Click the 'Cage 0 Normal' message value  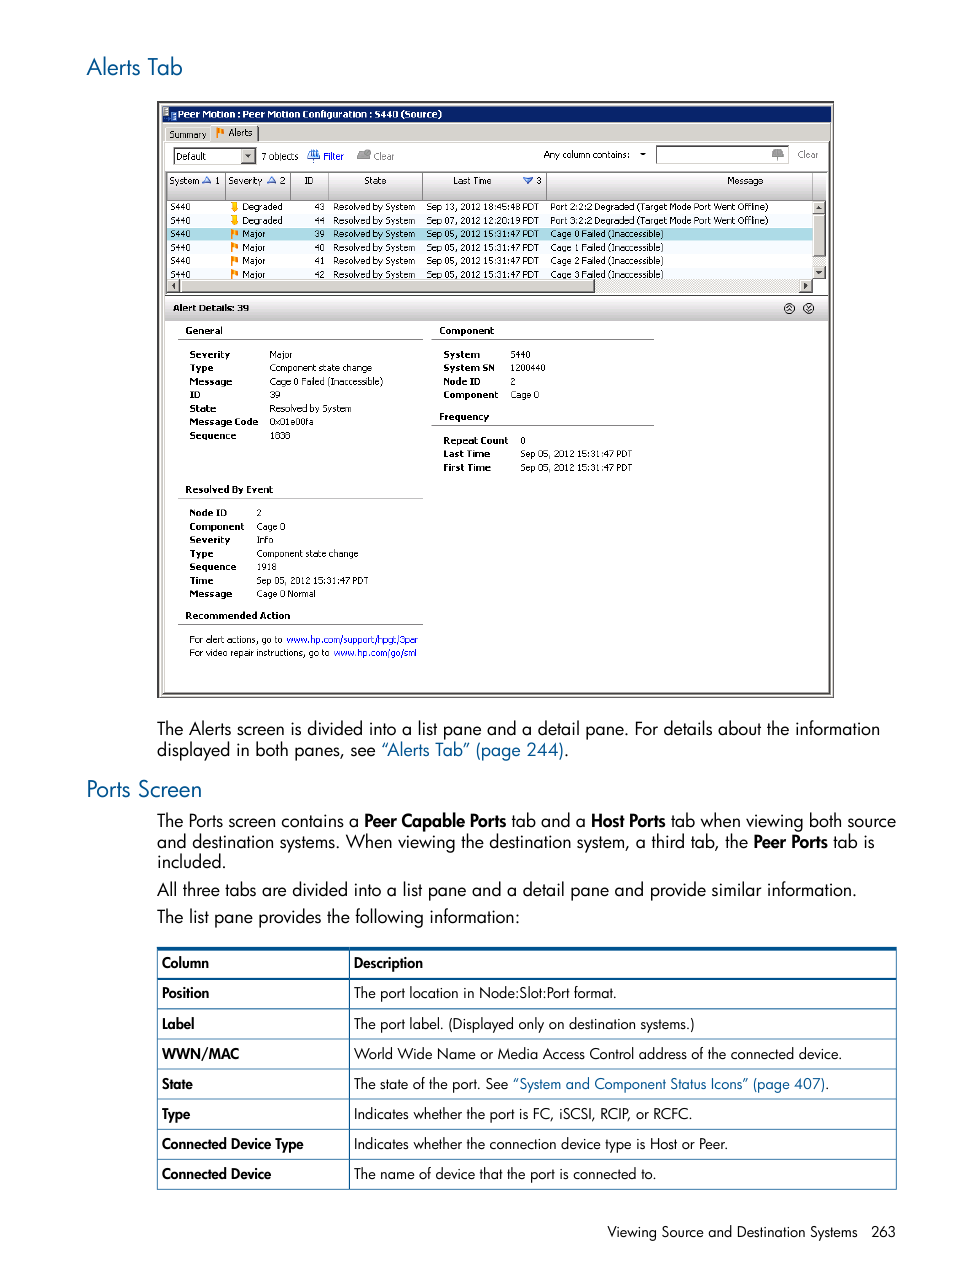tap(286, 594)
